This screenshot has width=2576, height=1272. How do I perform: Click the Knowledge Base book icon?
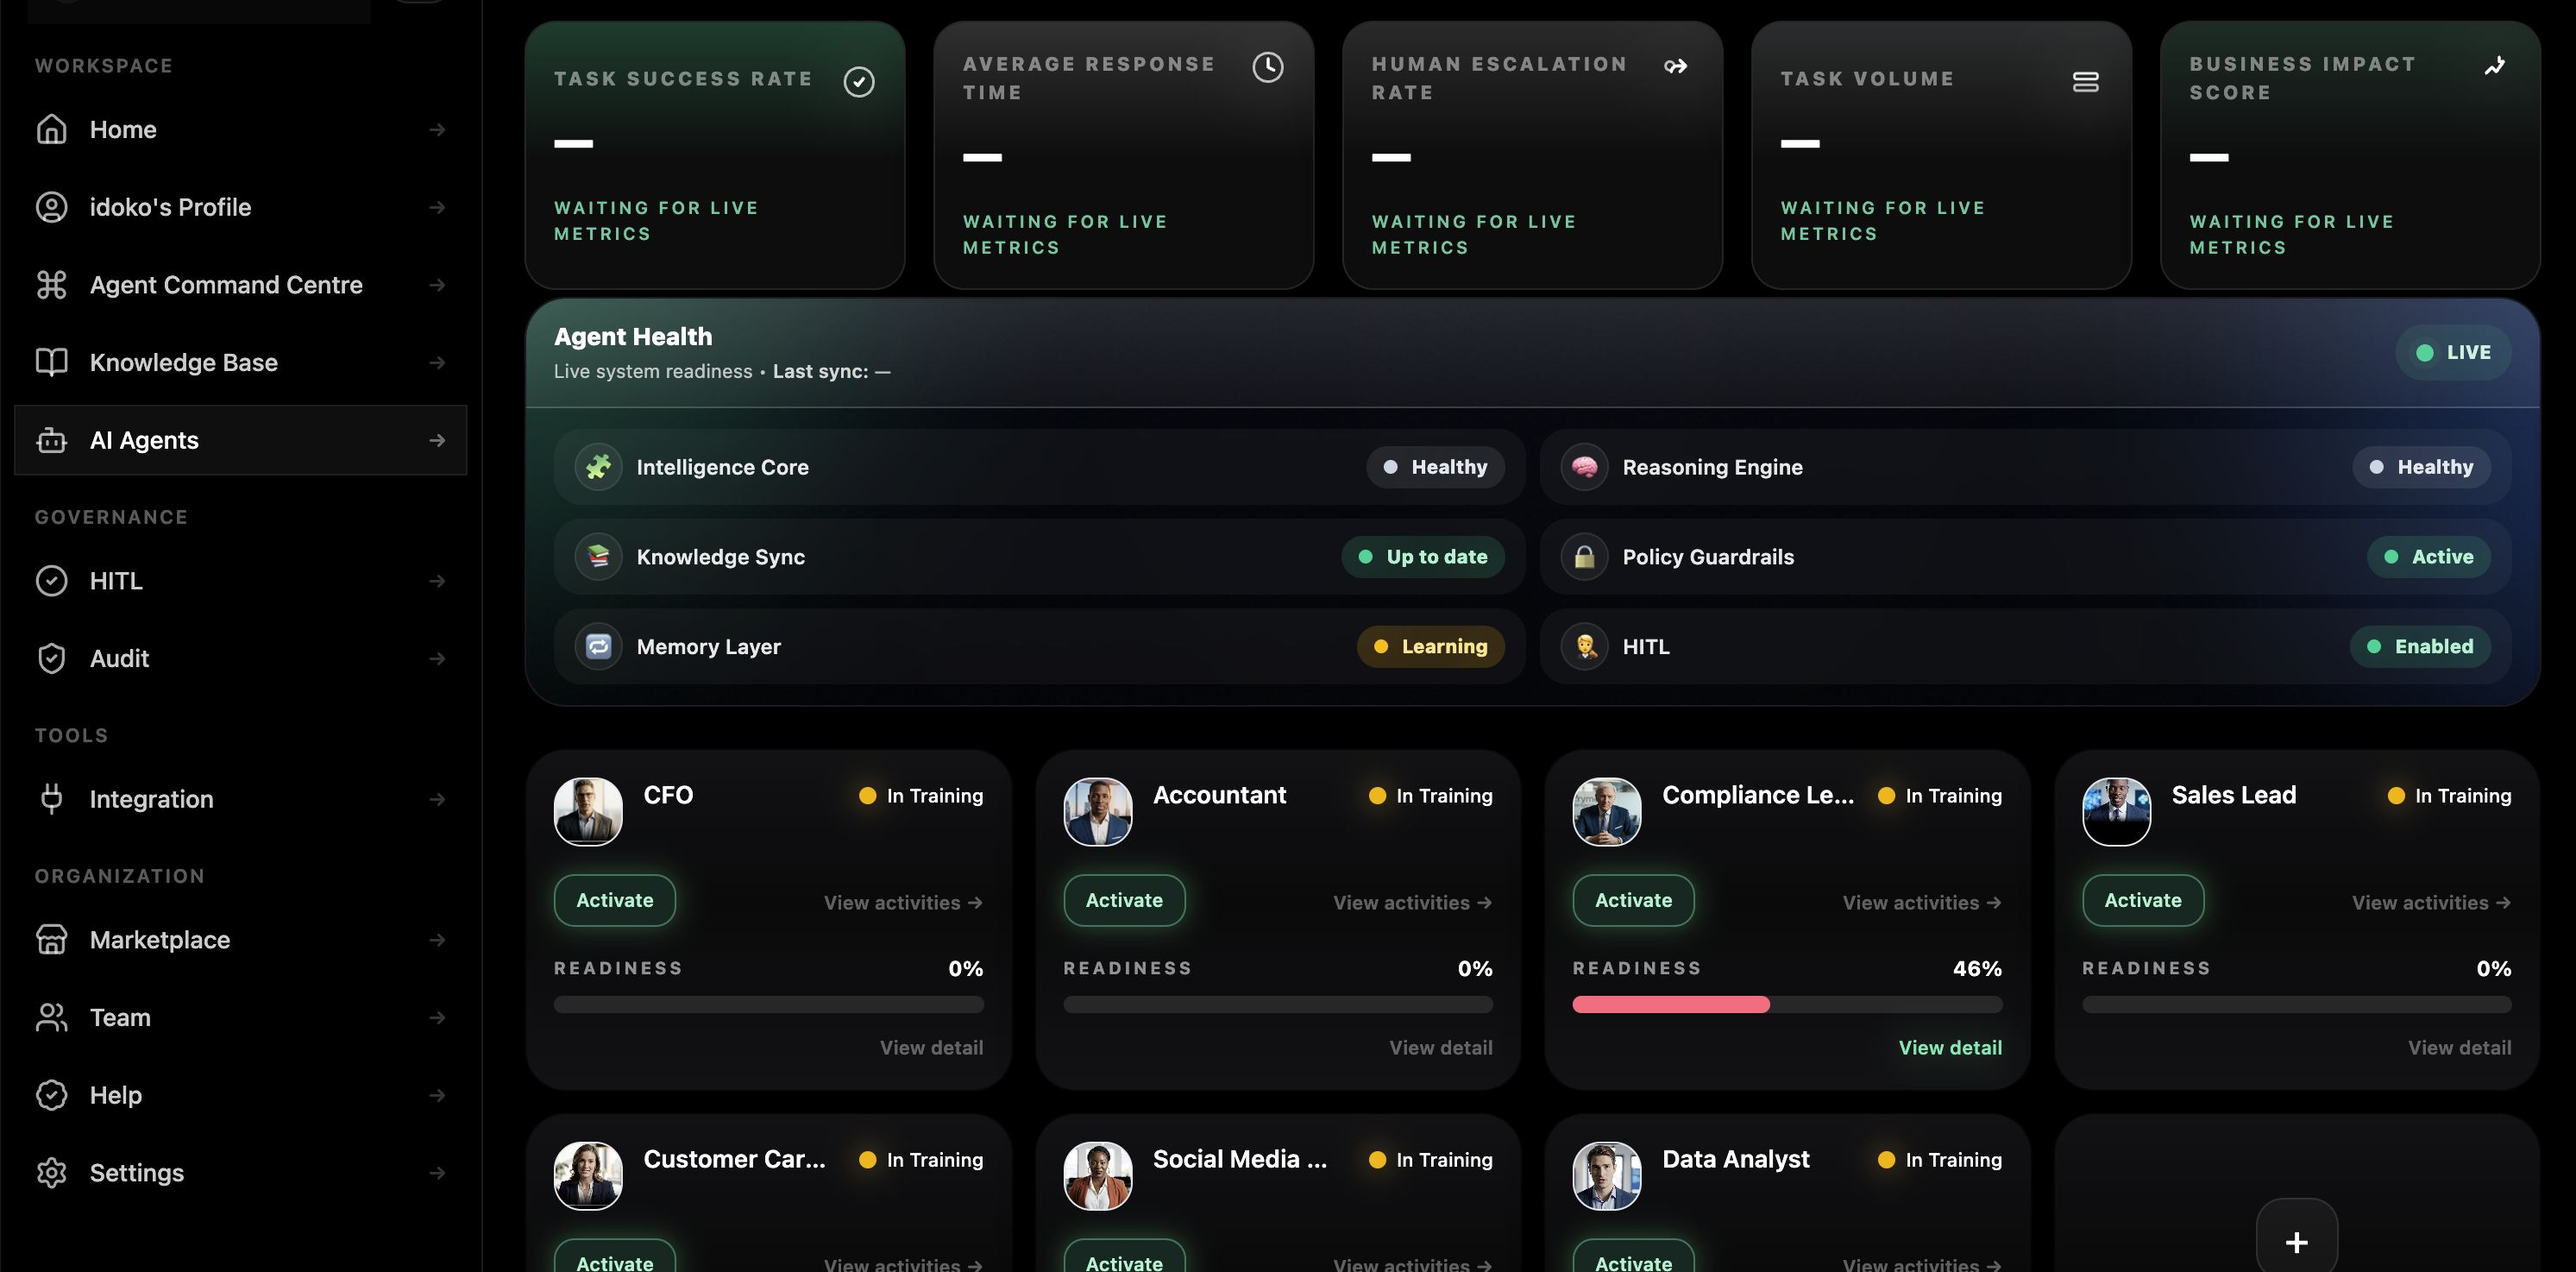tap(51, 362)
